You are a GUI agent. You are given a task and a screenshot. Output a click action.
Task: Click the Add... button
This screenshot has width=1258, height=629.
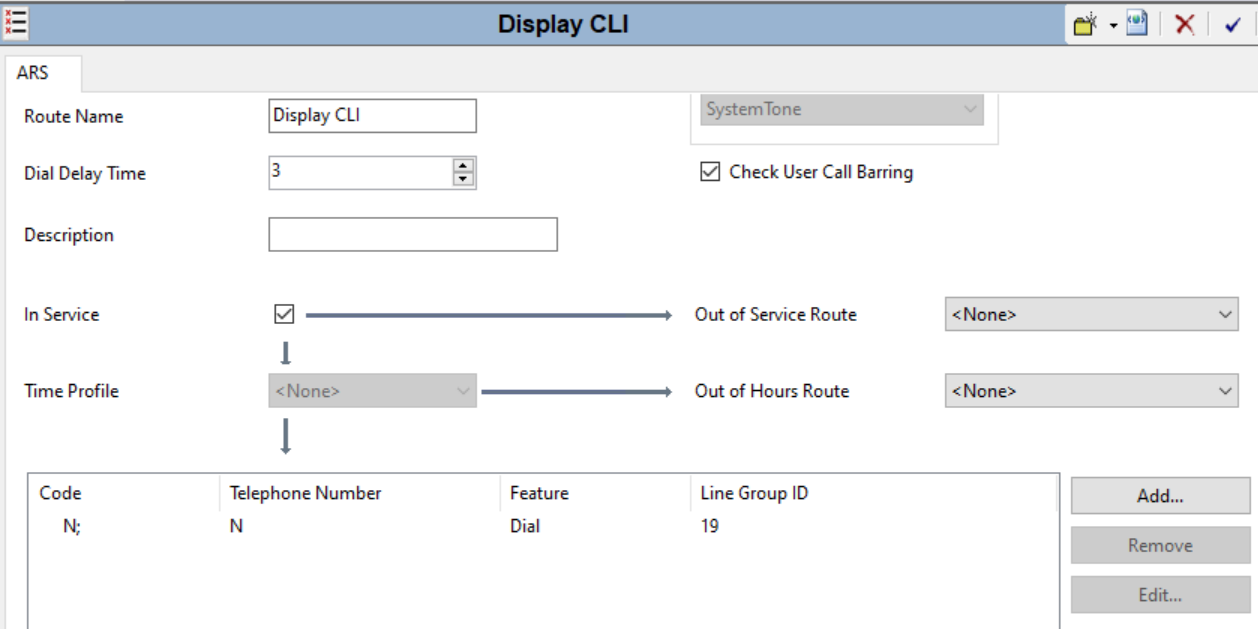[1160, 496]
